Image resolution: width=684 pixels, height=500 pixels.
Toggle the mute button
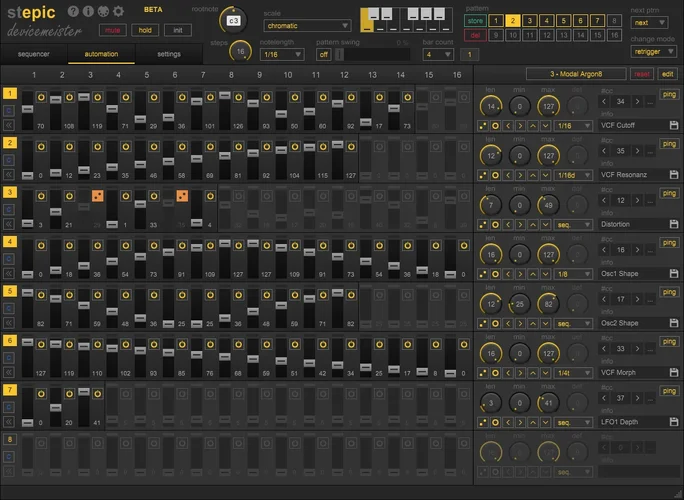point(113,30)
